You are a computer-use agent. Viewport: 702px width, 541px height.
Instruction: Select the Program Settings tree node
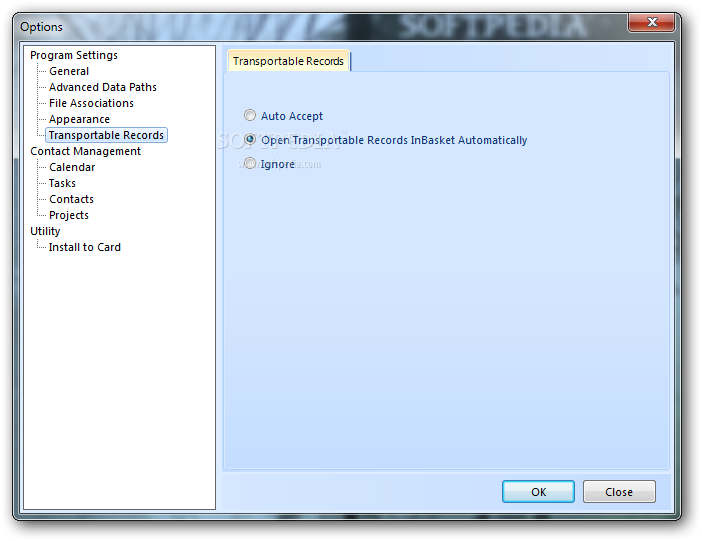pyautogui.click(x=74, y=55)
